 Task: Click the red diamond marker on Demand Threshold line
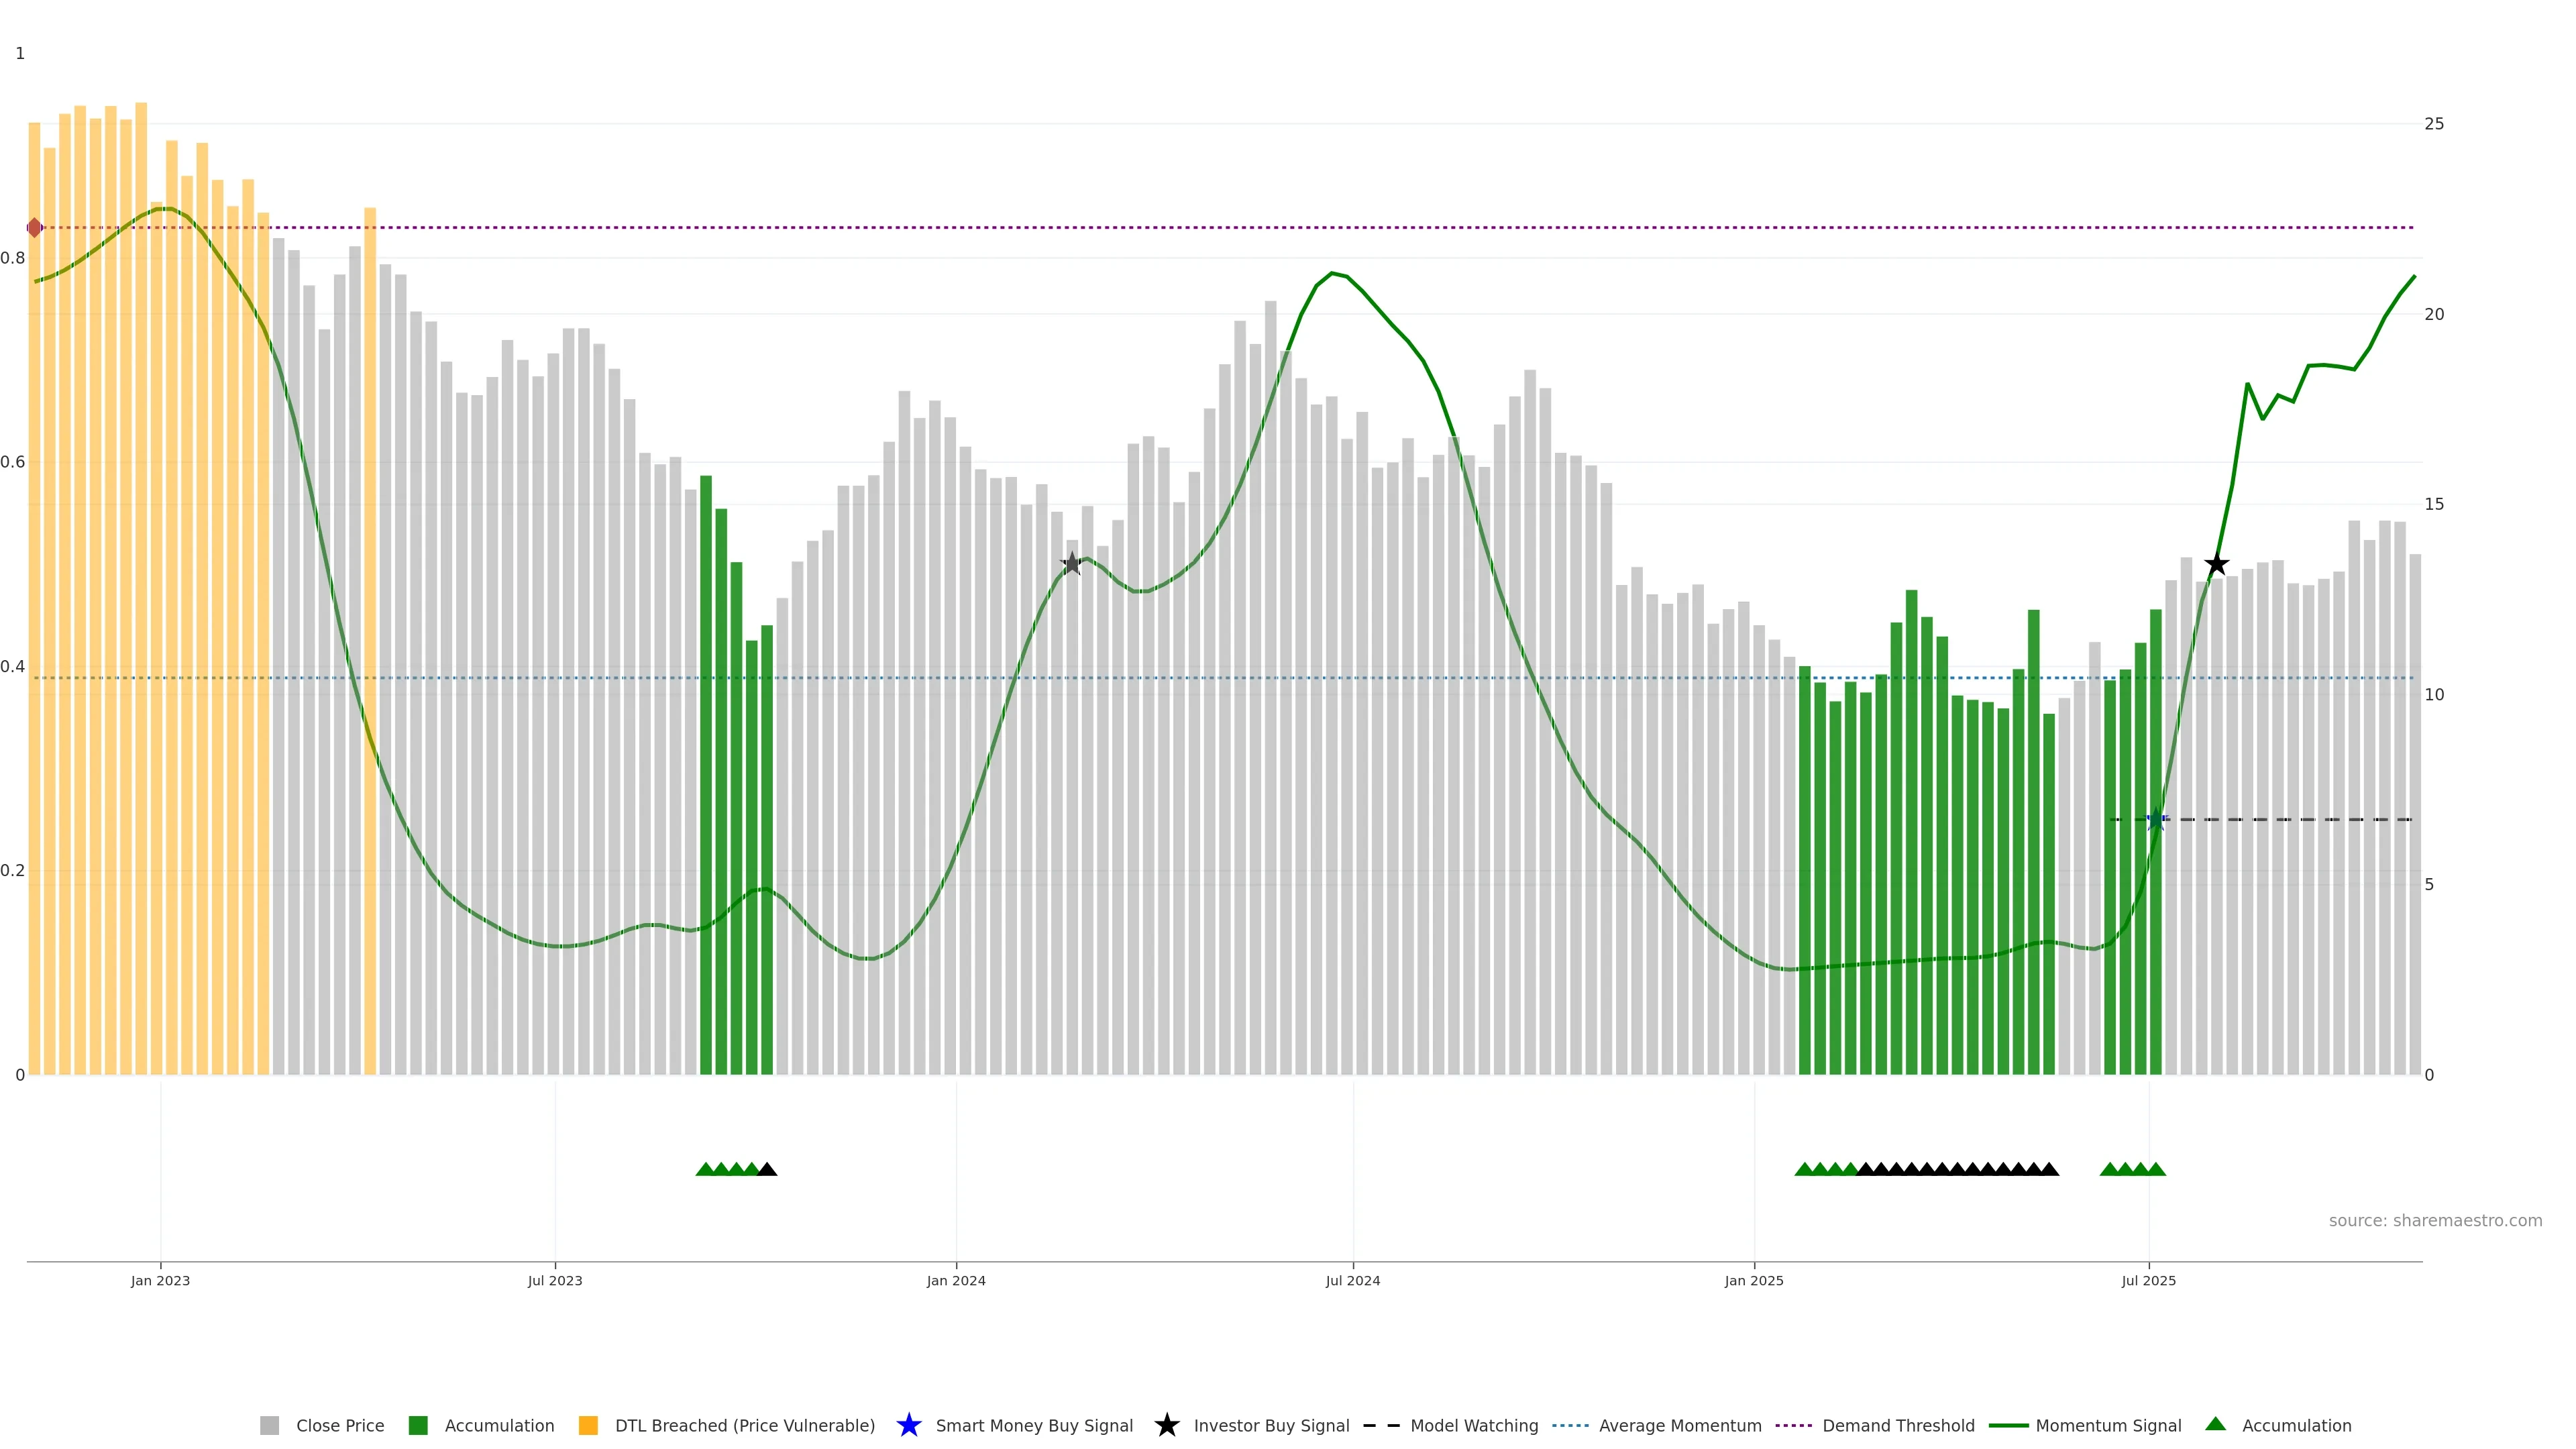35,228
